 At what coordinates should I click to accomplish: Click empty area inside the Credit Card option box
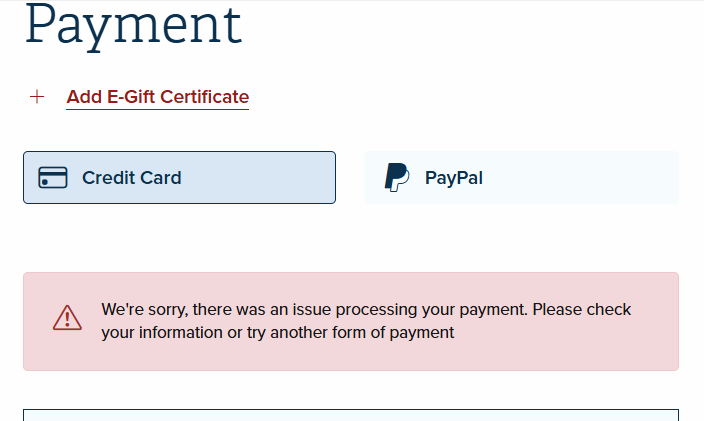point(258,177)
